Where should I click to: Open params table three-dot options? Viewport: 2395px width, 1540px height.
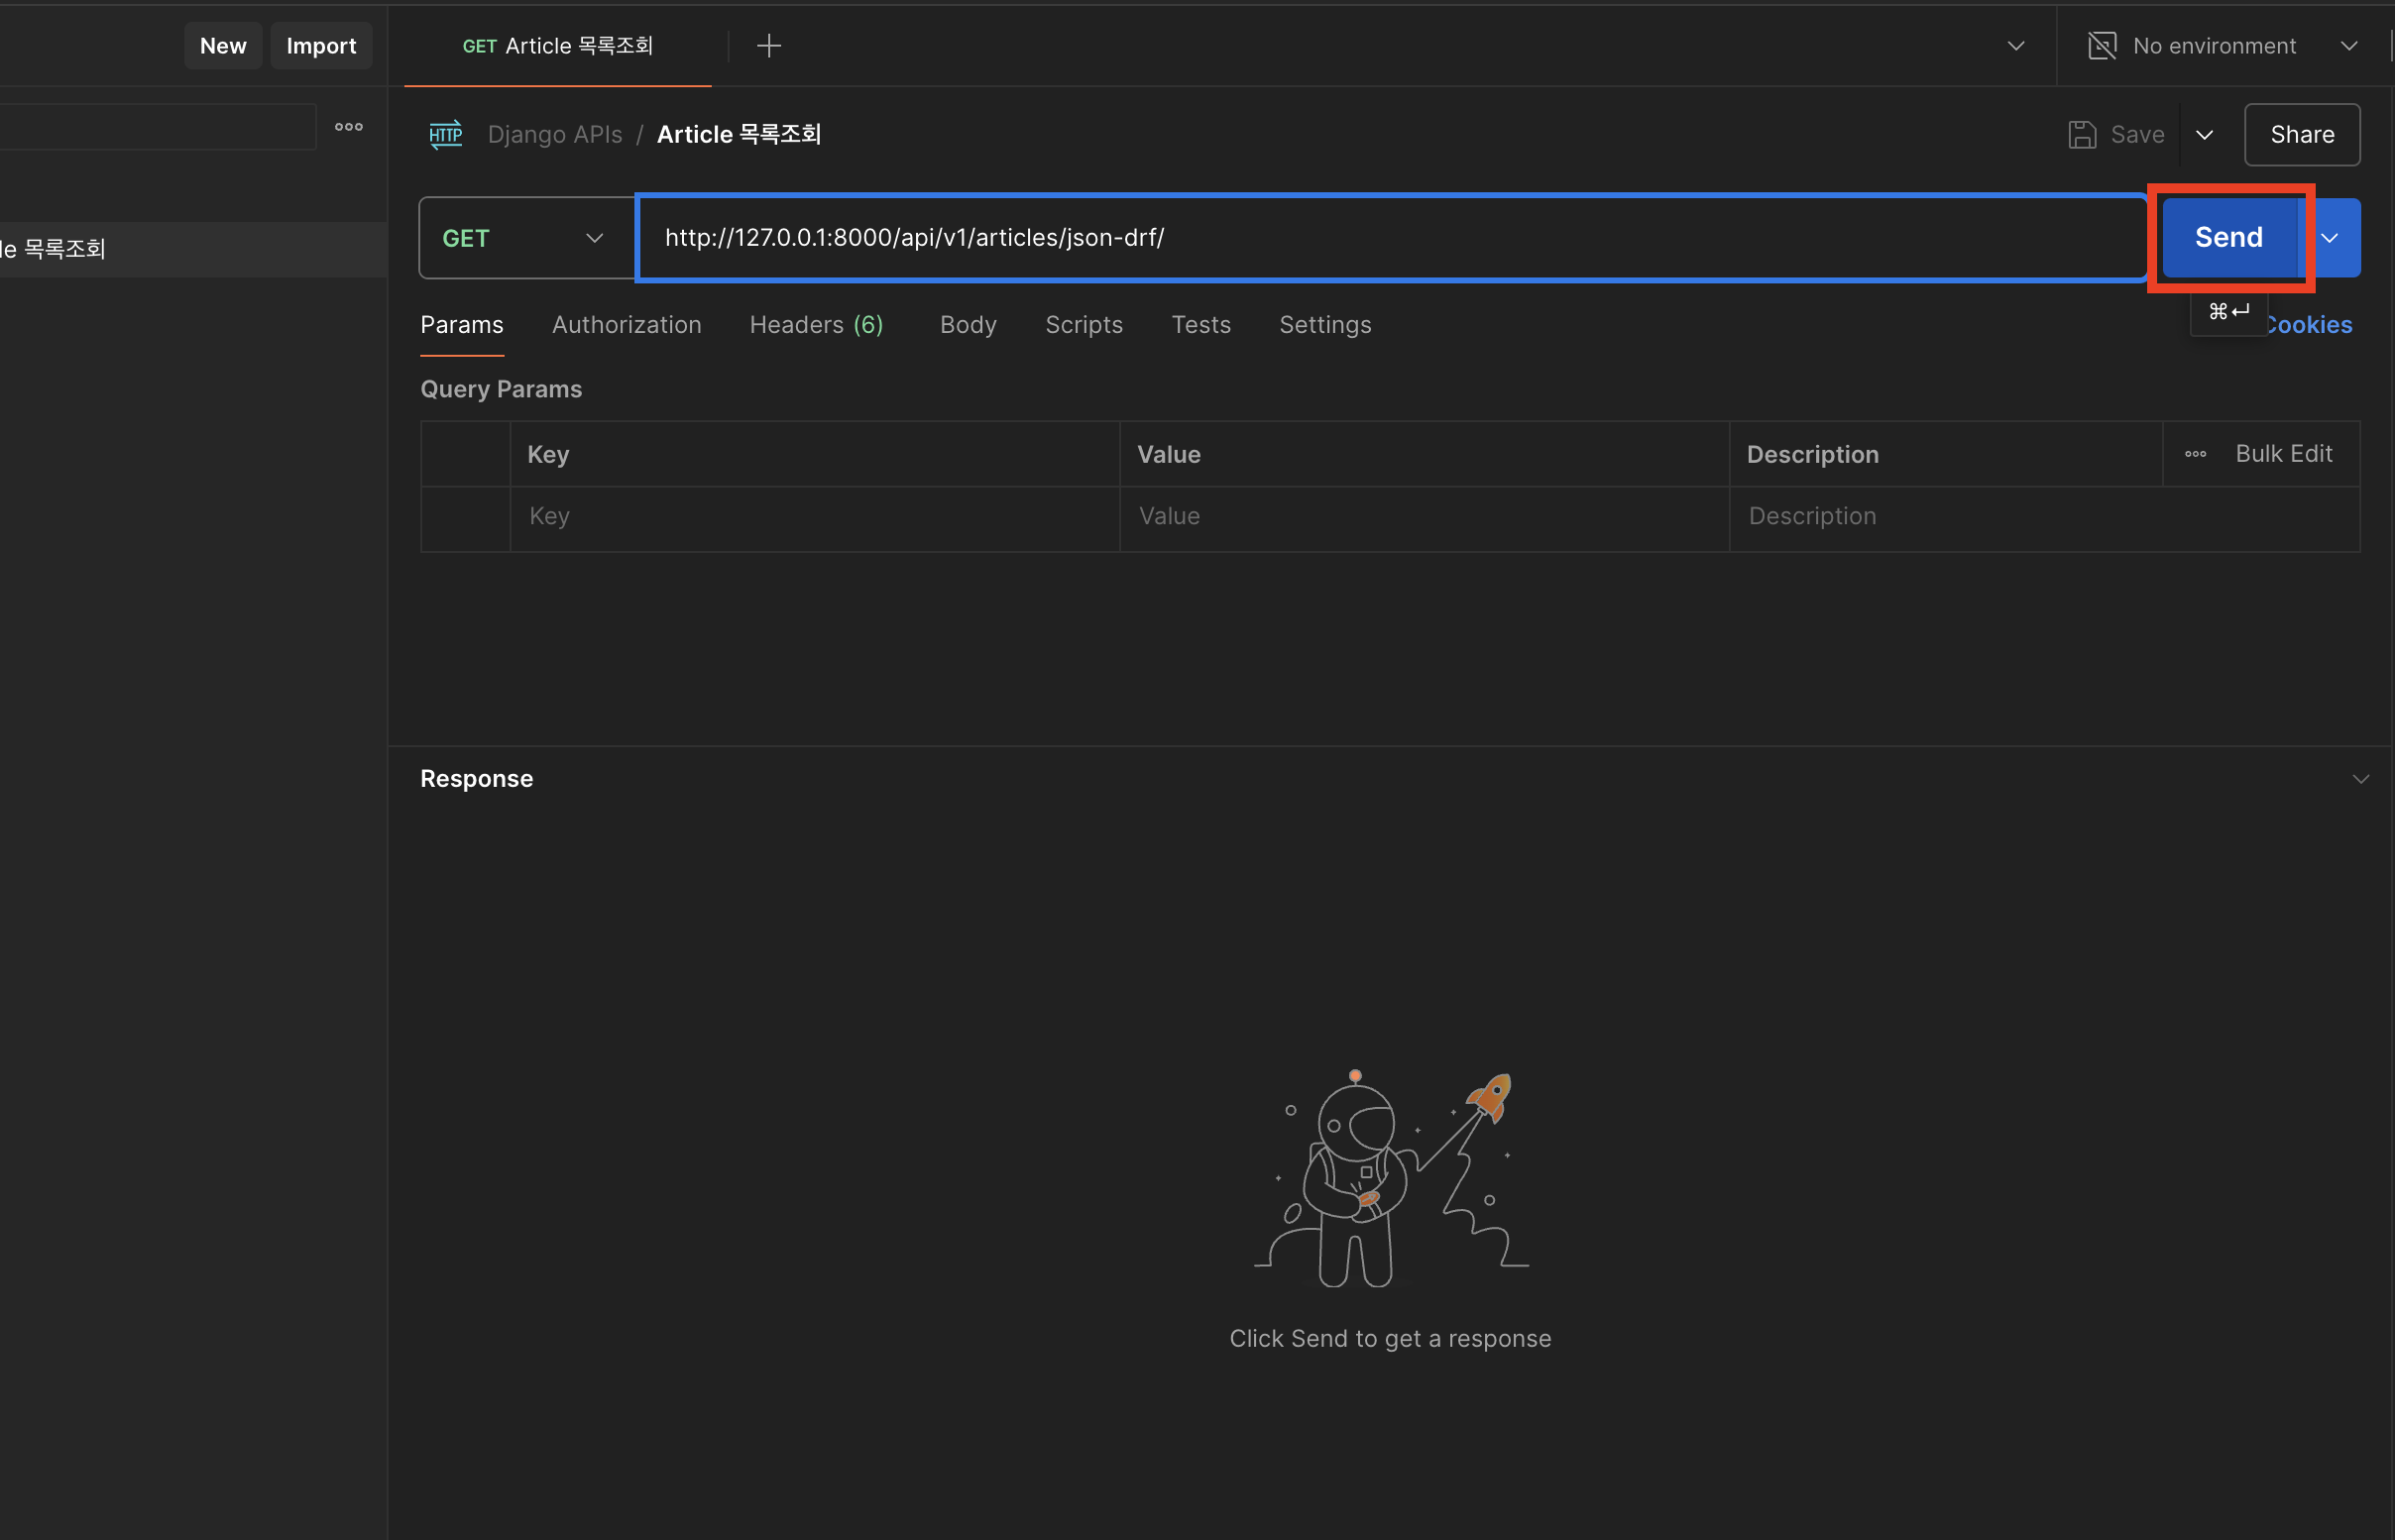point(2195,454)
